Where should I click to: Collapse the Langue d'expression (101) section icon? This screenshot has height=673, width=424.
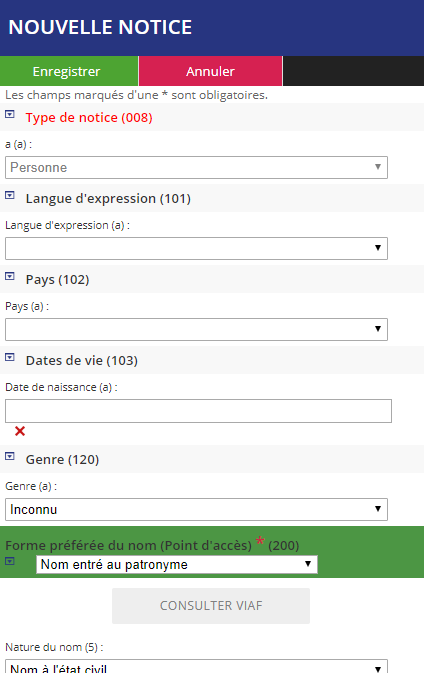click(9, 195)
